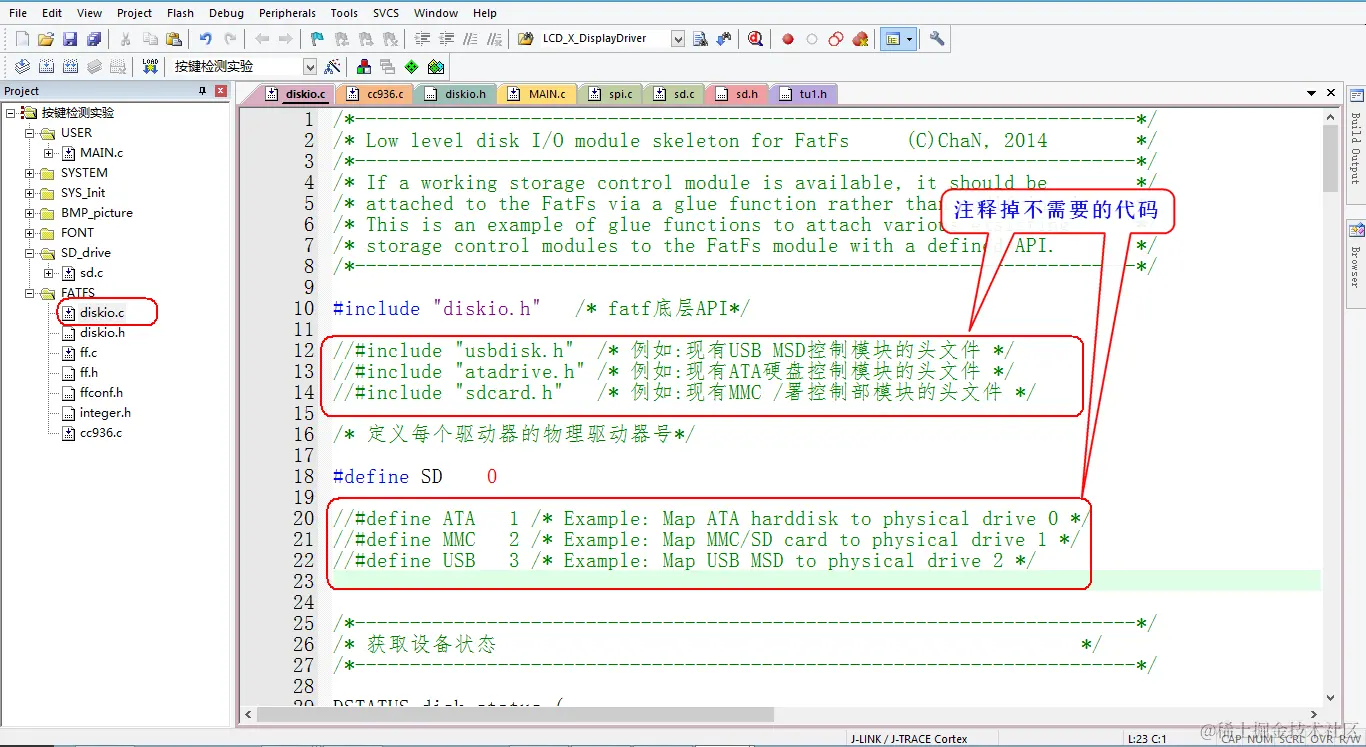The height and width of the screenshot is (747, 1366).
Task: Open Manage Run-Time Environment green diamond
Action: 411,67
